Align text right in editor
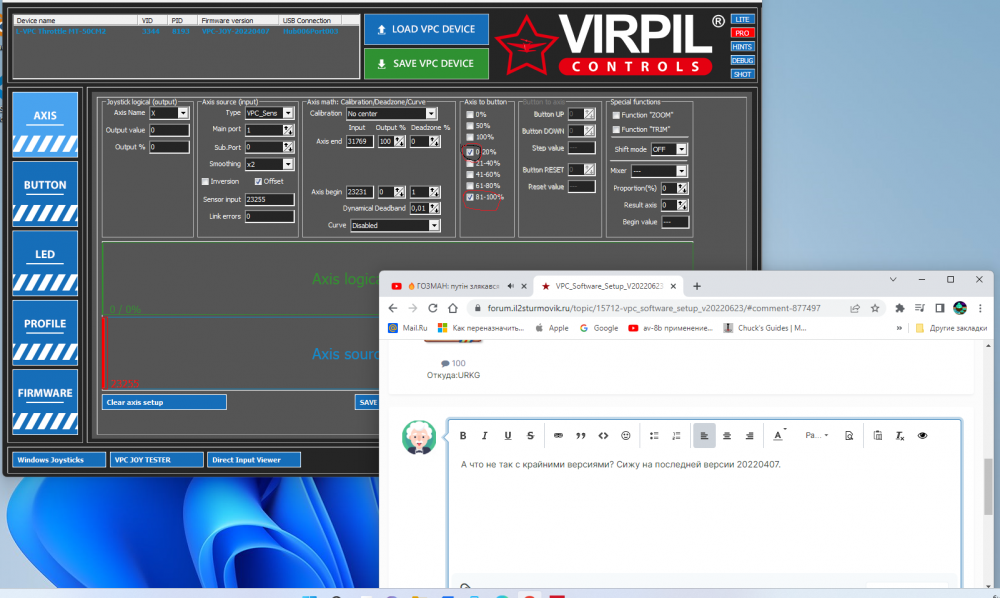Screen dimensions: 1000x598 tap(749, 435)
